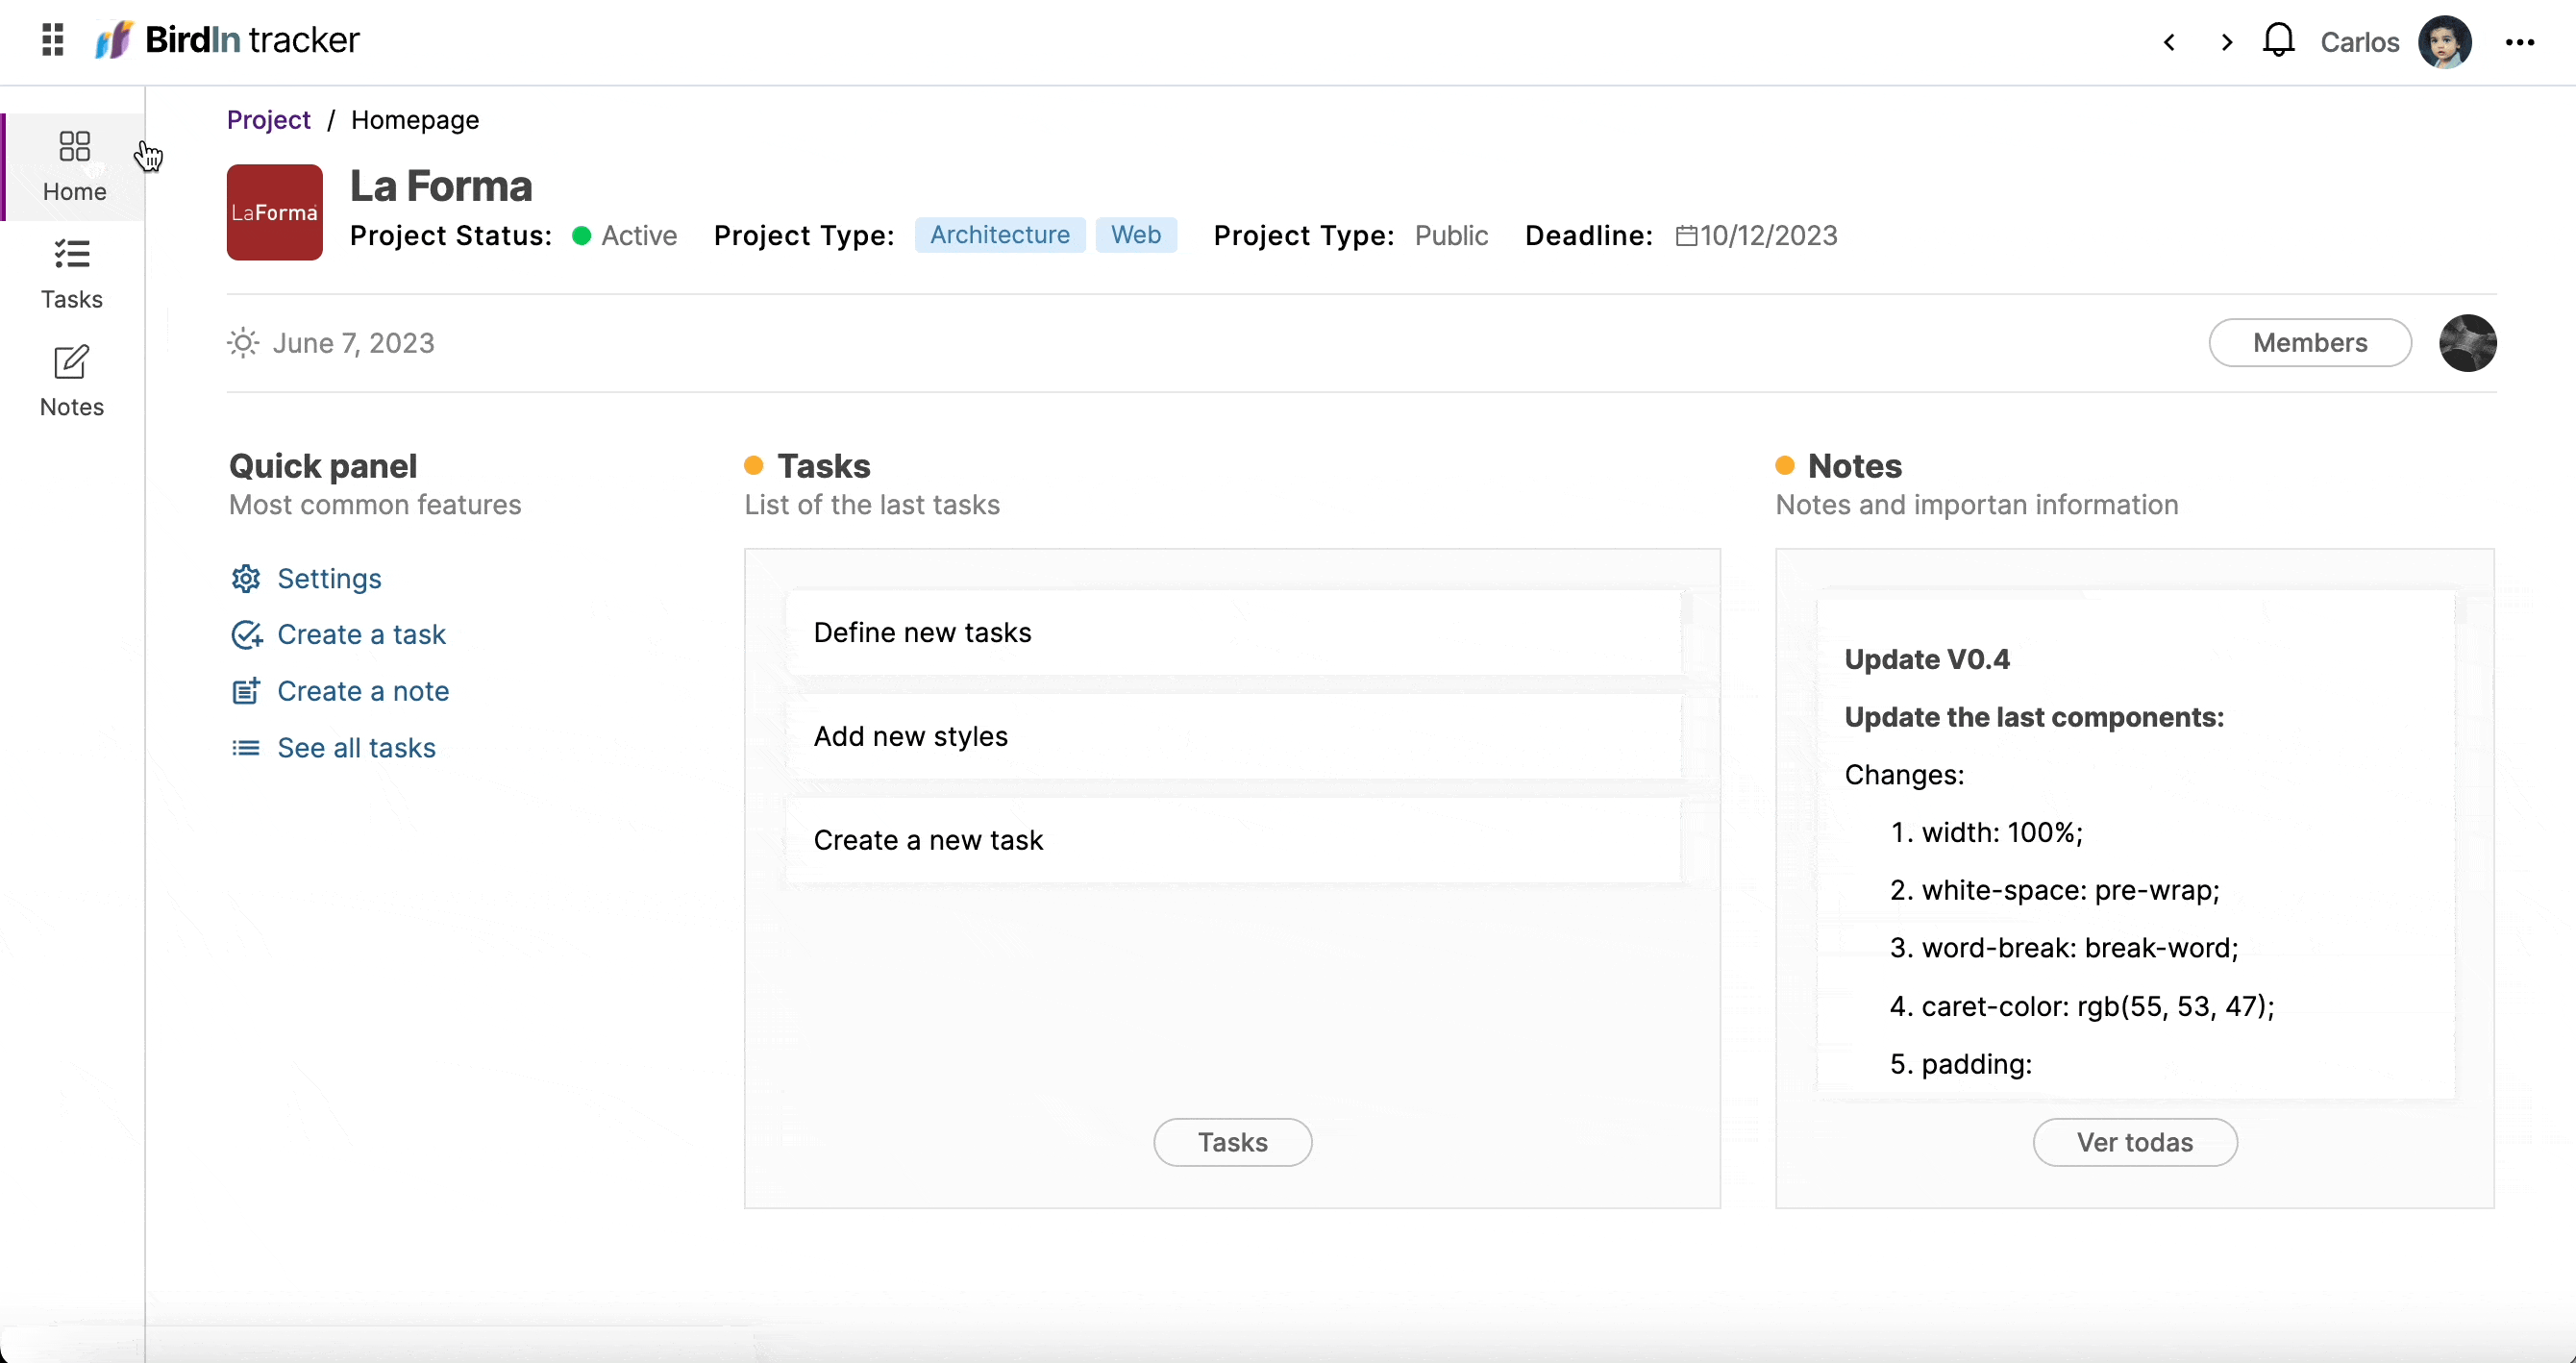This screenshot has width=2576, height=1363.
Task: Click the orange dot beside Tasks heading
Action: click(754, 466)
